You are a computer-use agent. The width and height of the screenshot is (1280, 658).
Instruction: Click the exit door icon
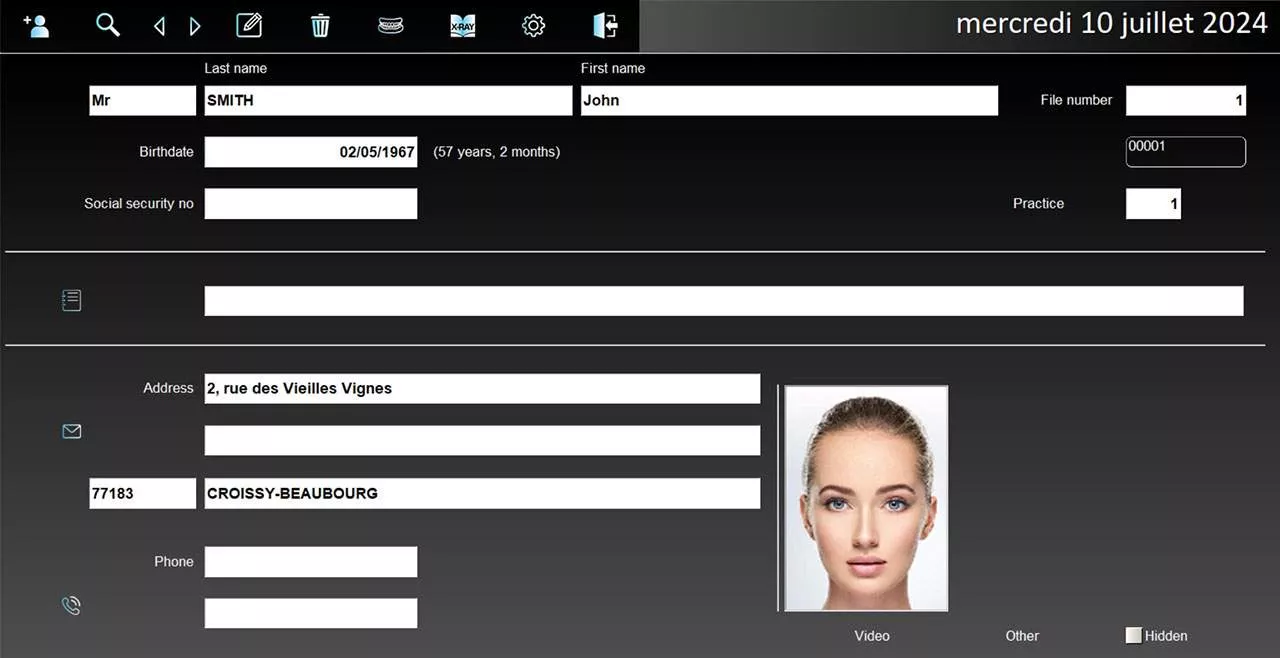(605, 26)
